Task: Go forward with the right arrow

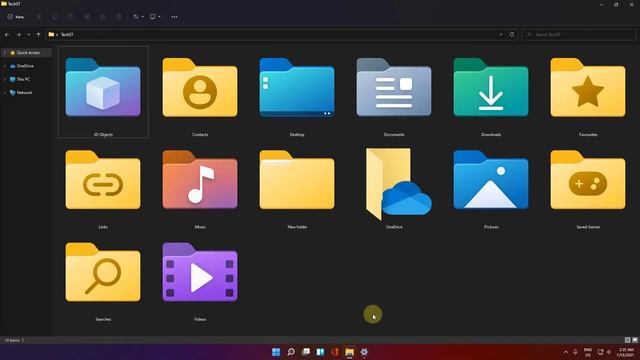Action: click(18, 35)
